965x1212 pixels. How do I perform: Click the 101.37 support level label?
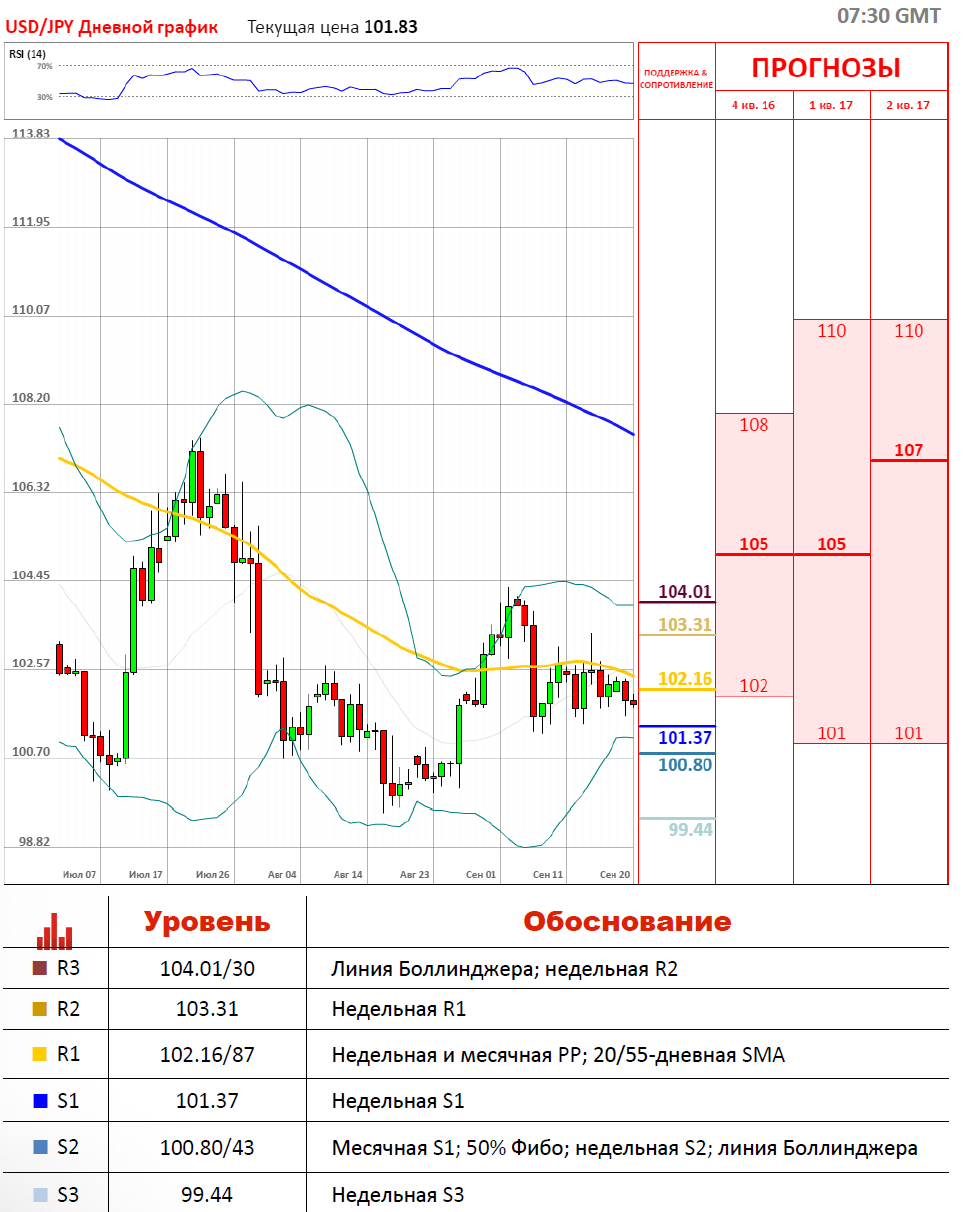[x=685, y=738]
